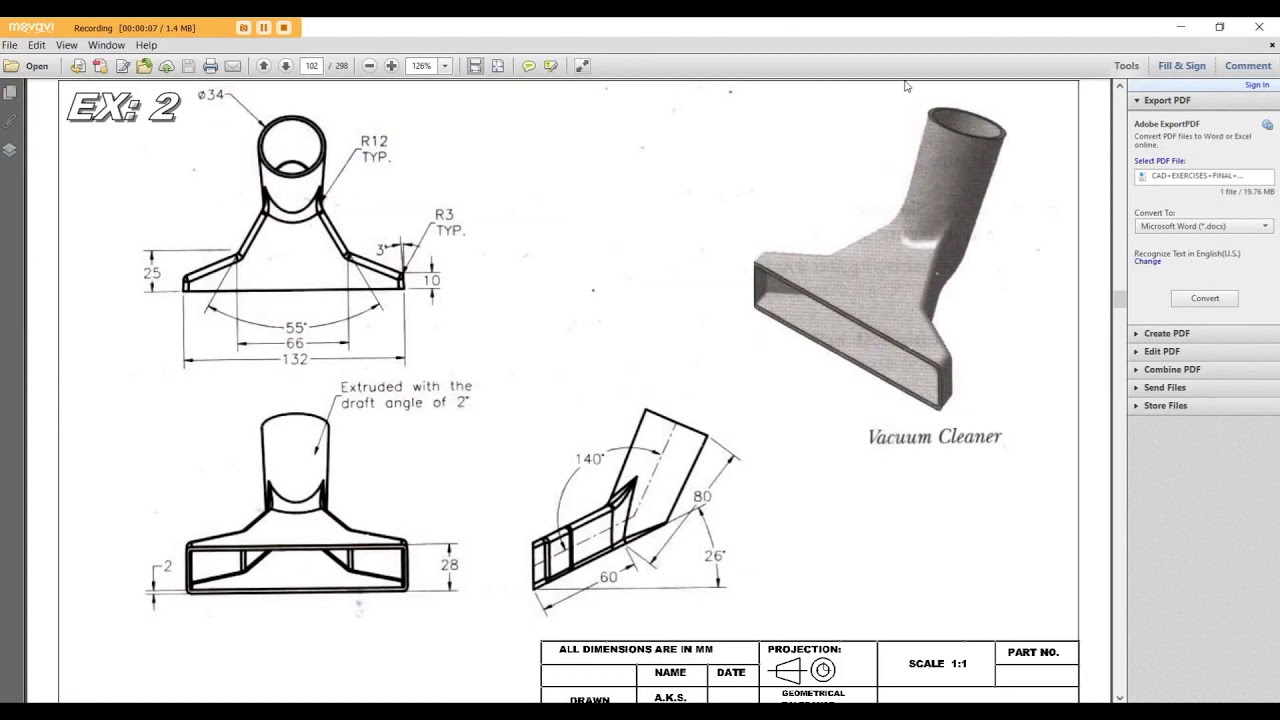Image resolution: width=1280 pixels, height=720 pixels.
Task: Expand the Combine PDF section
Action: (1203, 370)
